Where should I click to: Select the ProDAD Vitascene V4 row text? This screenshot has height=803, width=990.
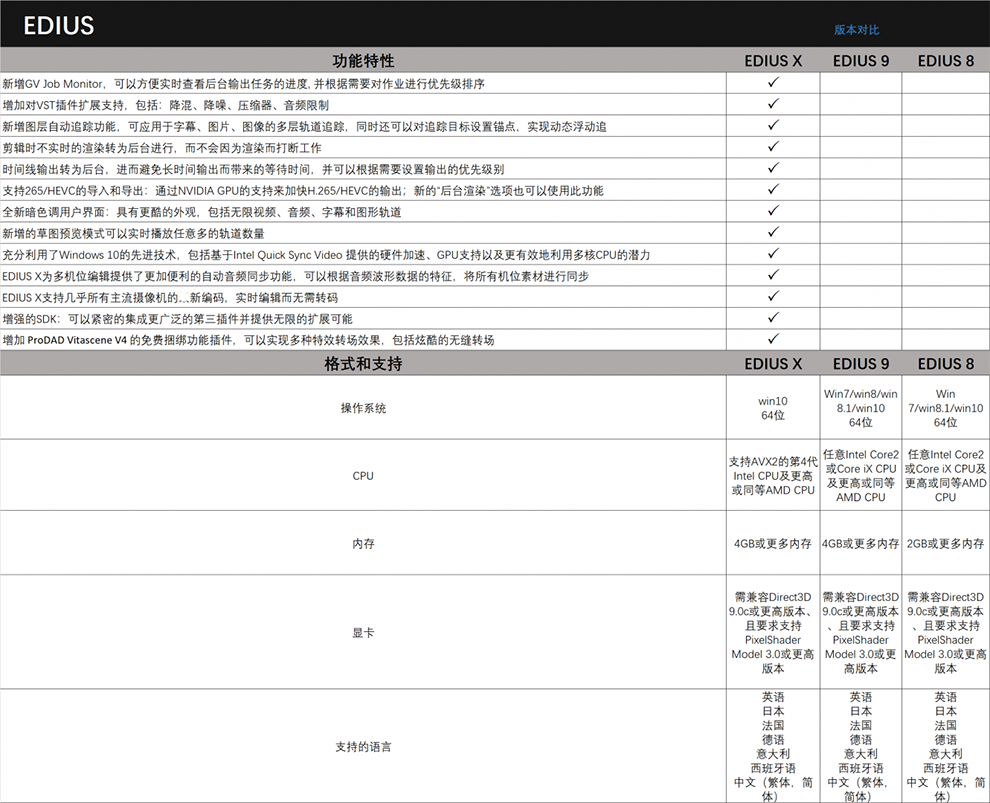click(x=248, y=341)
